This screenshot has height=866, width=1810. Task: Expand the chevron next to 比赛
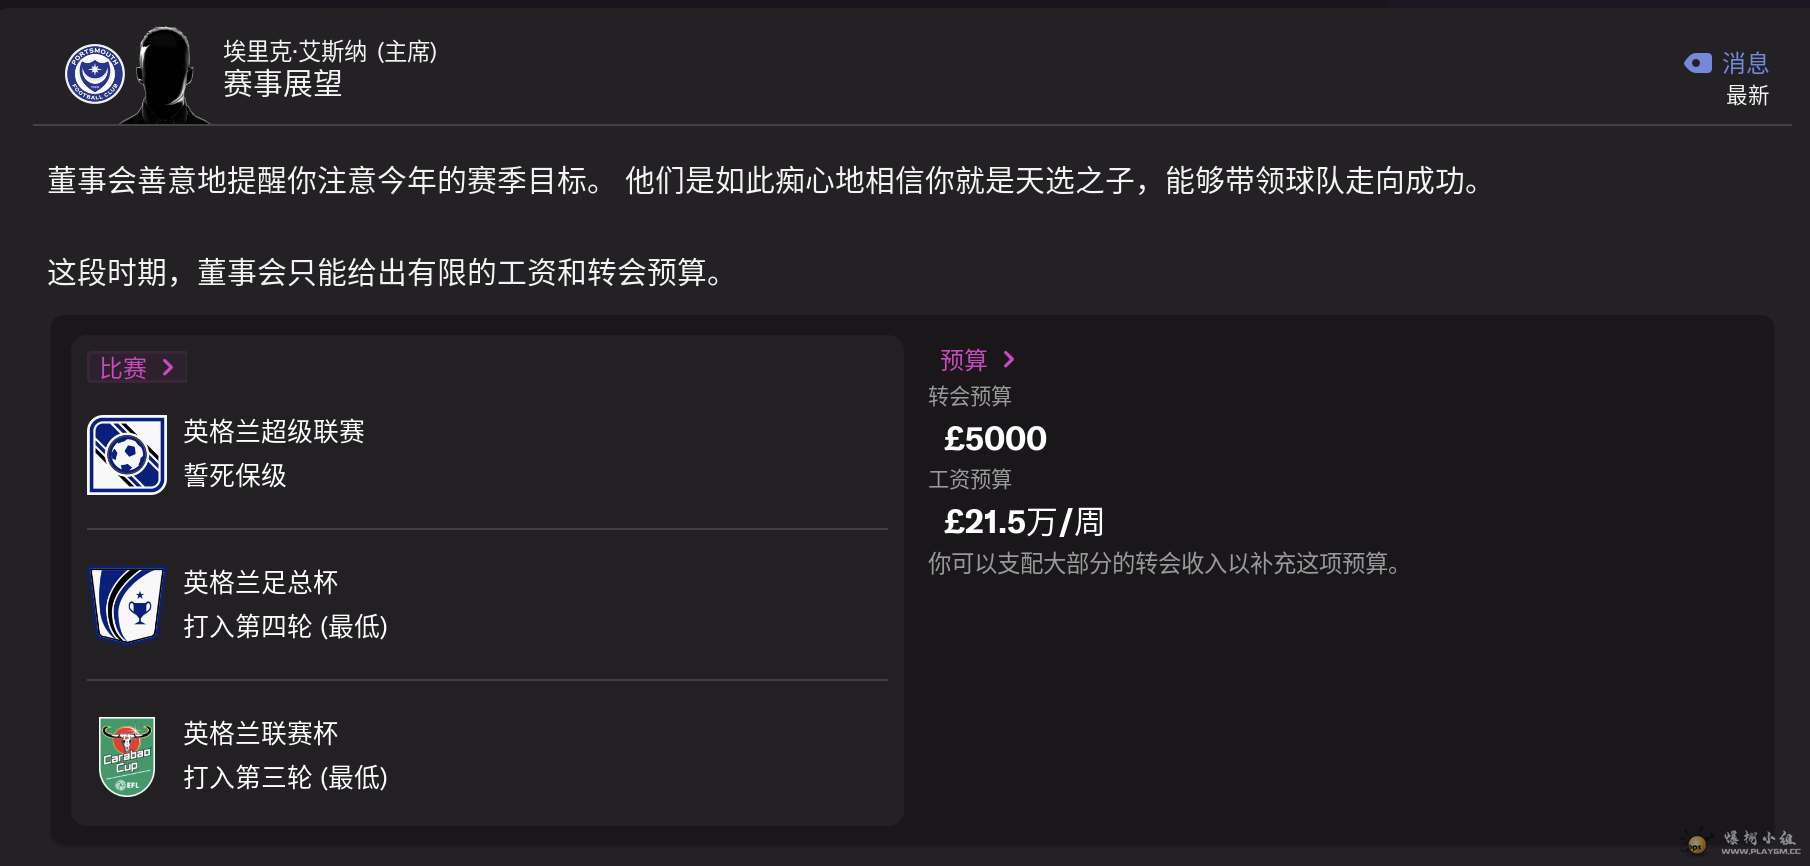point(168,368)
